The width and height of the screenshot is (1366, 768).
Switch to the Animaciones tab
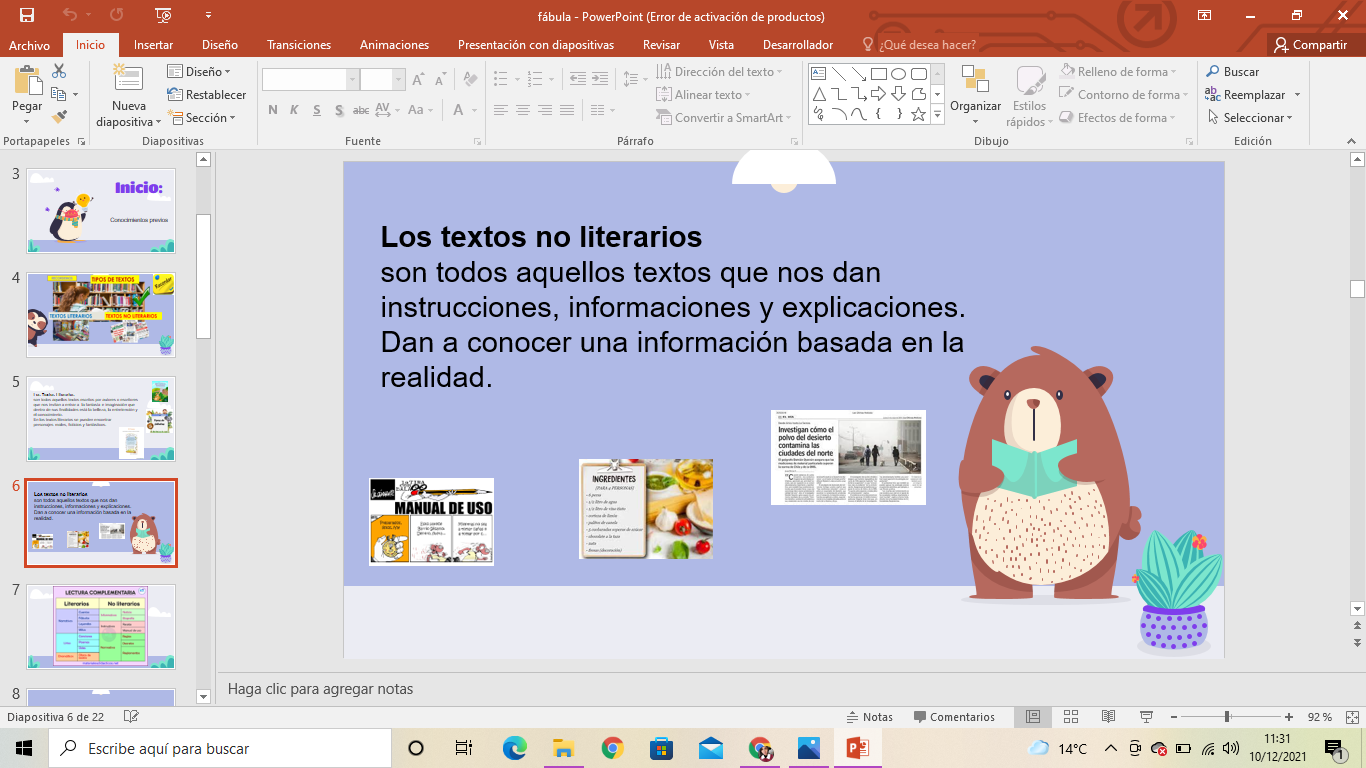tap(394, 45)
